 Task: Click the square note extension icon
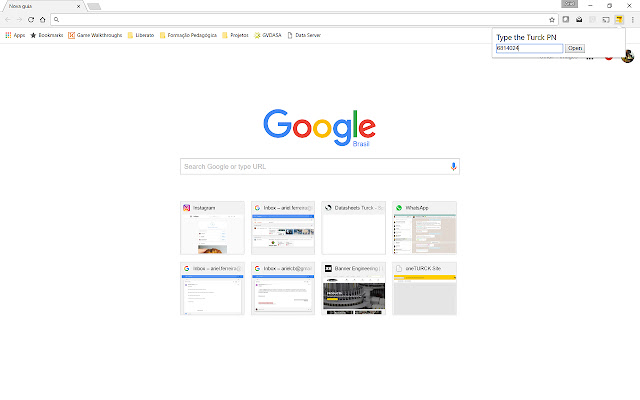(566, 20)
